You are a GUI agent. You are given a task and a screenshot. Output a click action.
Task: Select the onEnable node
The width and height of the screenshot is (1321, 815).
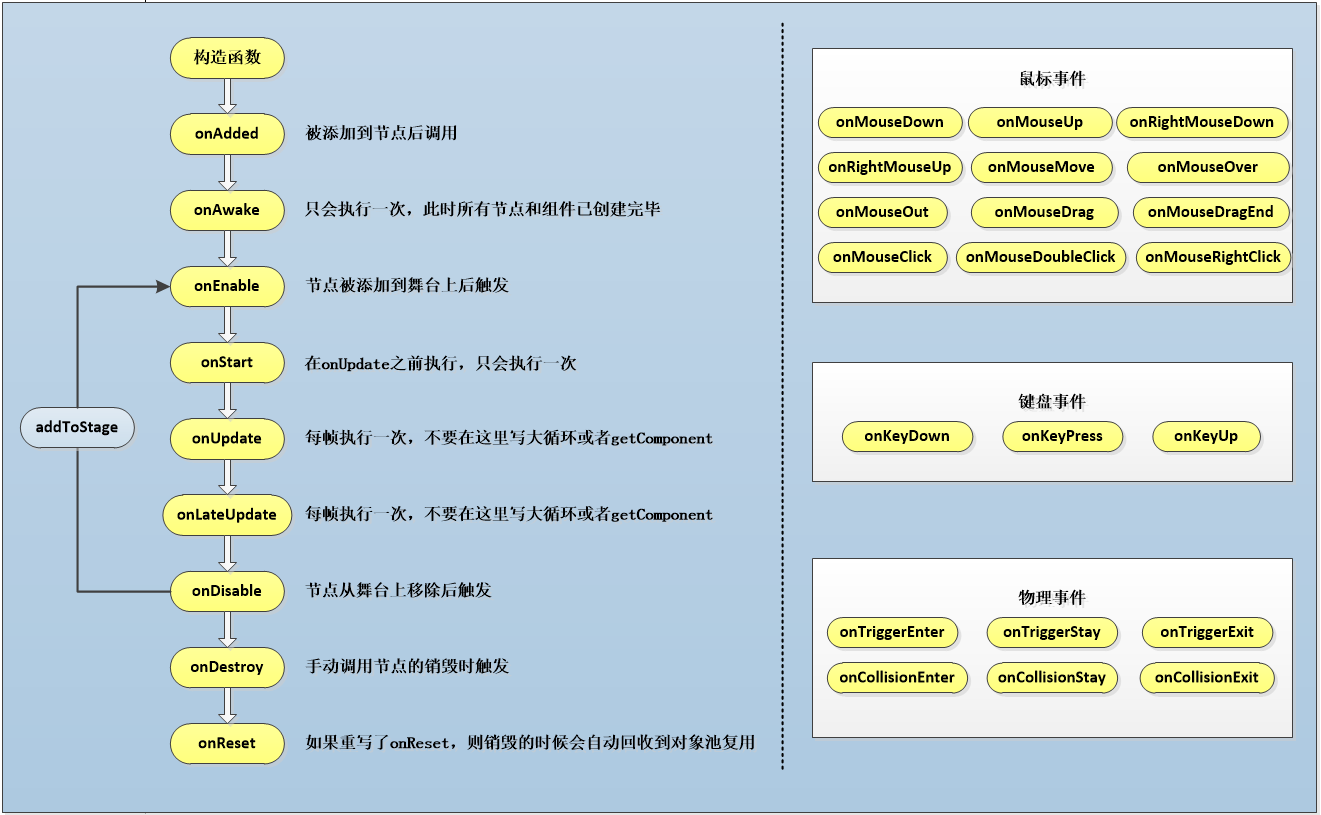point(227,286)
